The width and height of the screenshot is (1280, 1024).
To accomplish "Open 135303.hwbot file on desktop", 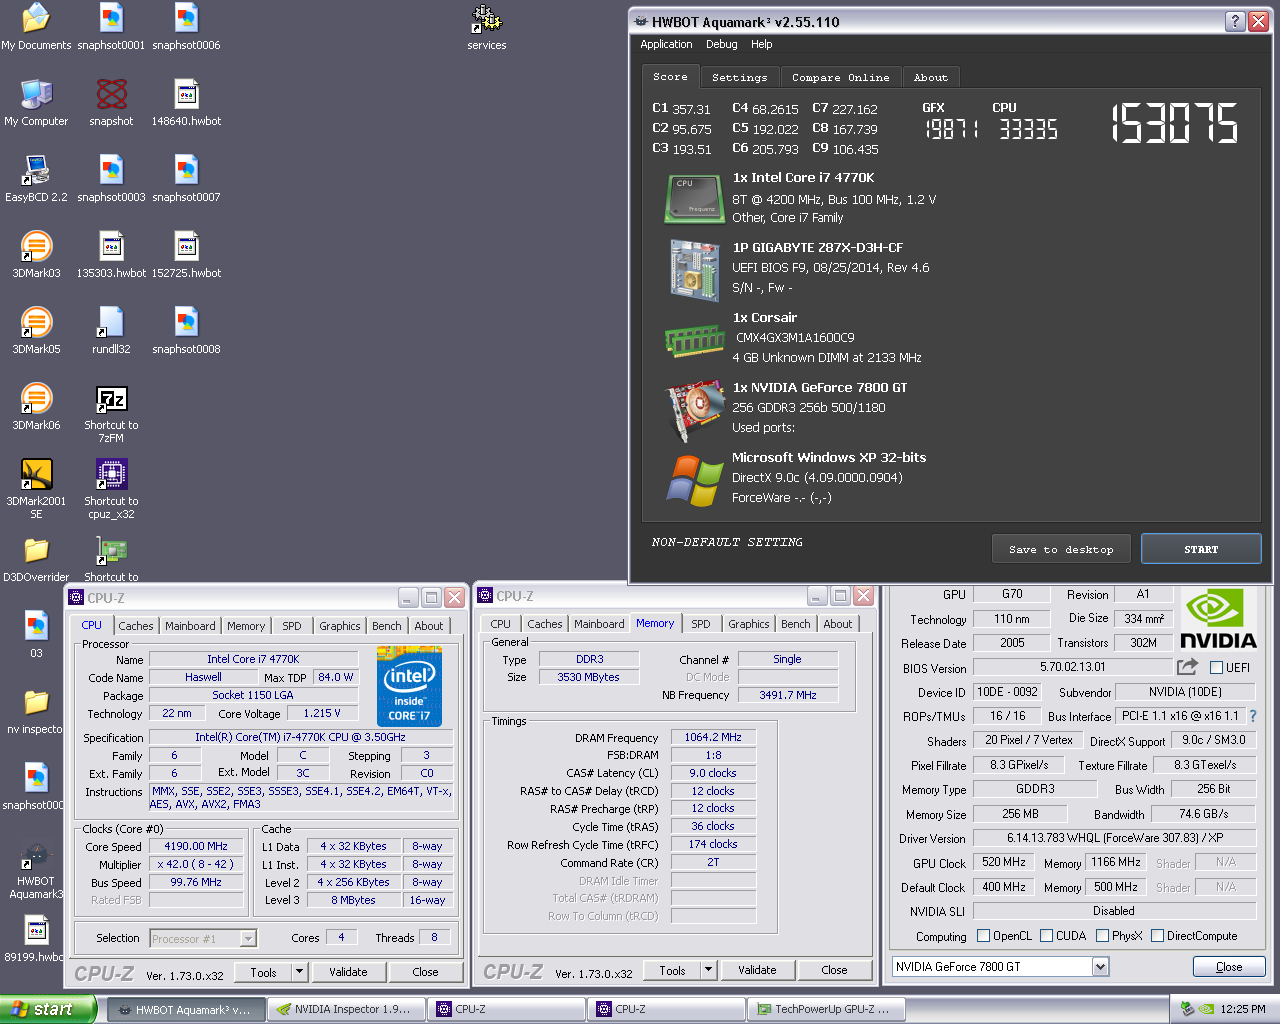I will point(111,255).
